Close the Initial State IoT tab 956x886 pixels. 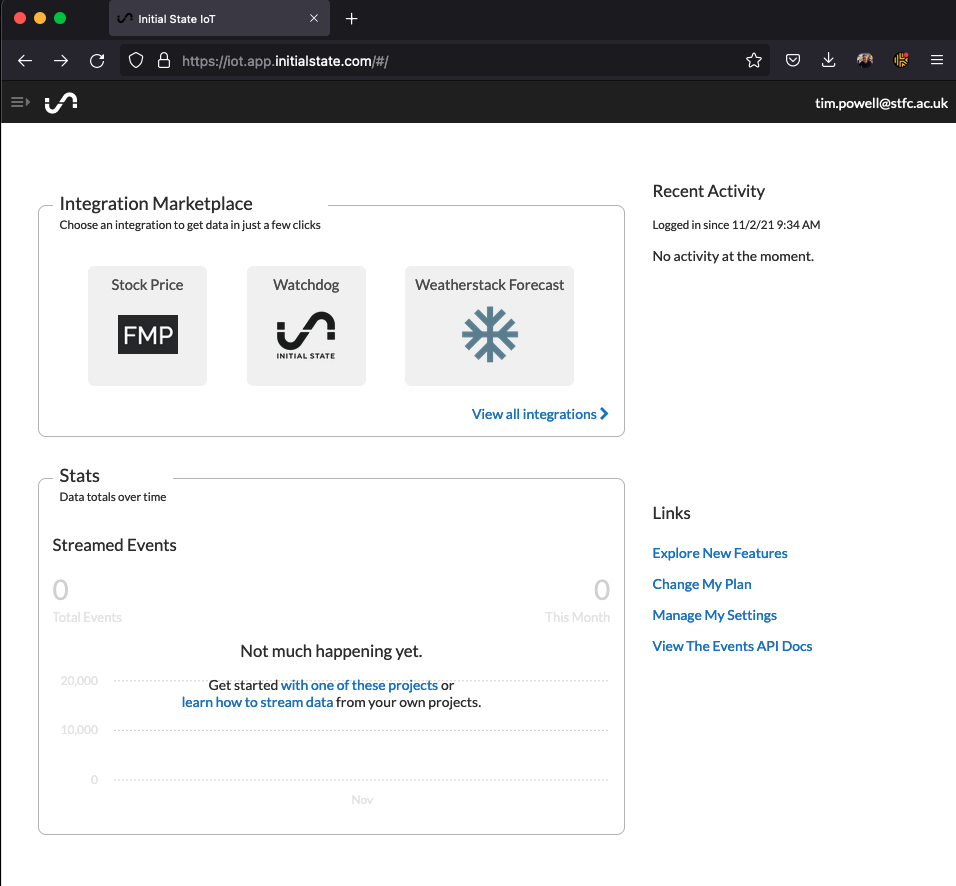click(314, 18)
